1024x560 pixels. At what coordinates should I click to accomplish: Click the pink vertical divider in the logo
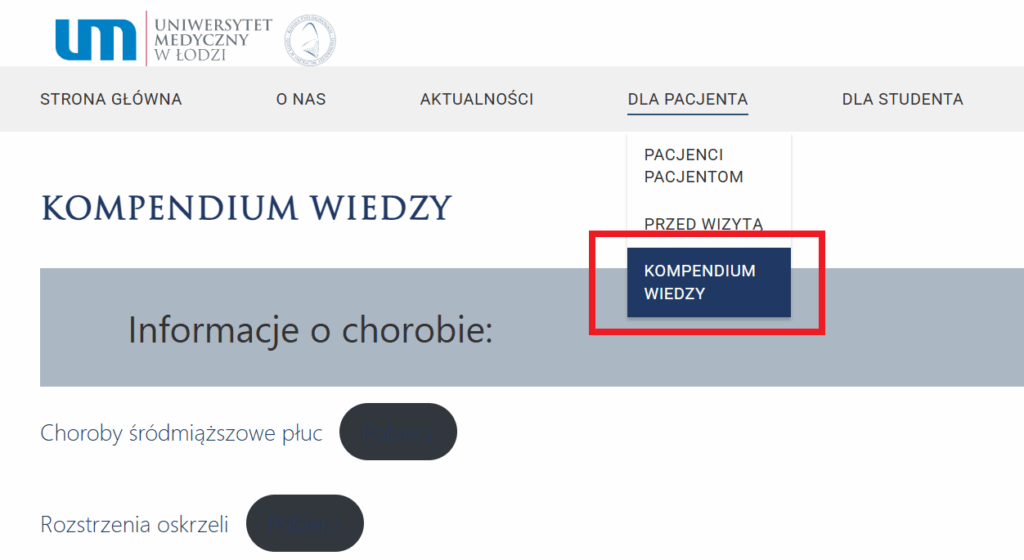point(146,38)
